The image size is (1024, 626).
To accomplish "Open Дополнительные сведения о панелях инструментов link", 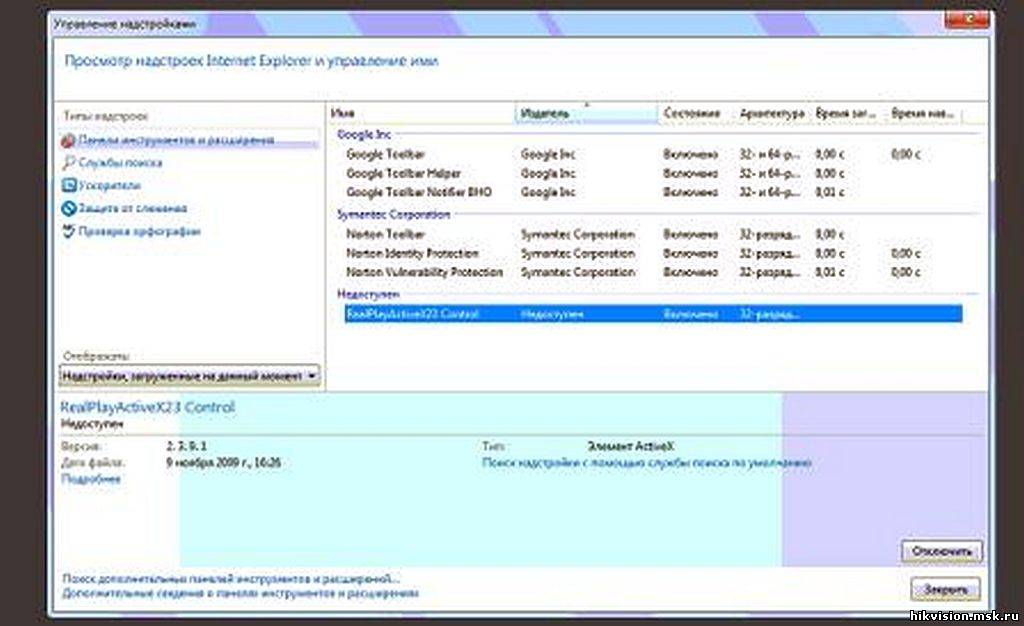I will (240, 594).
